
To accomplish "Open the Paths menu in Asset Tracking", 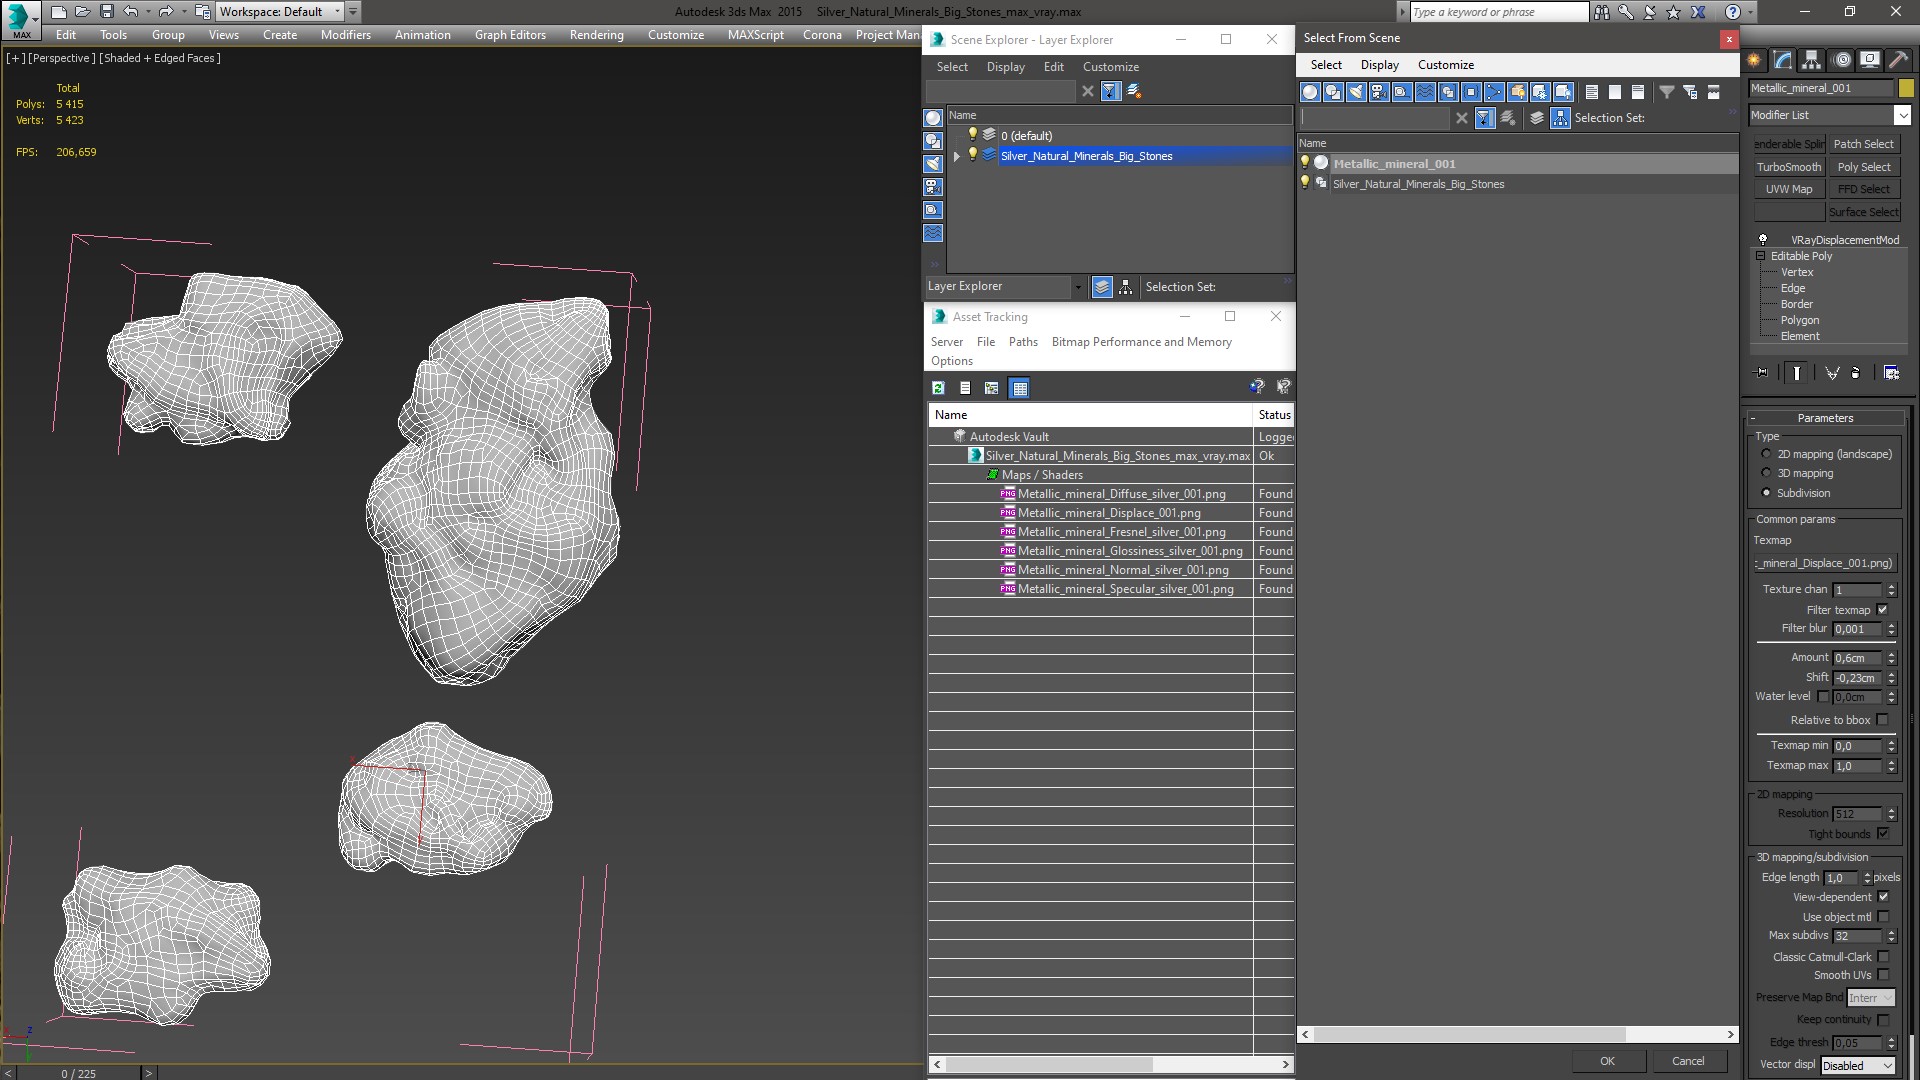I will [x=1023, y=342].
